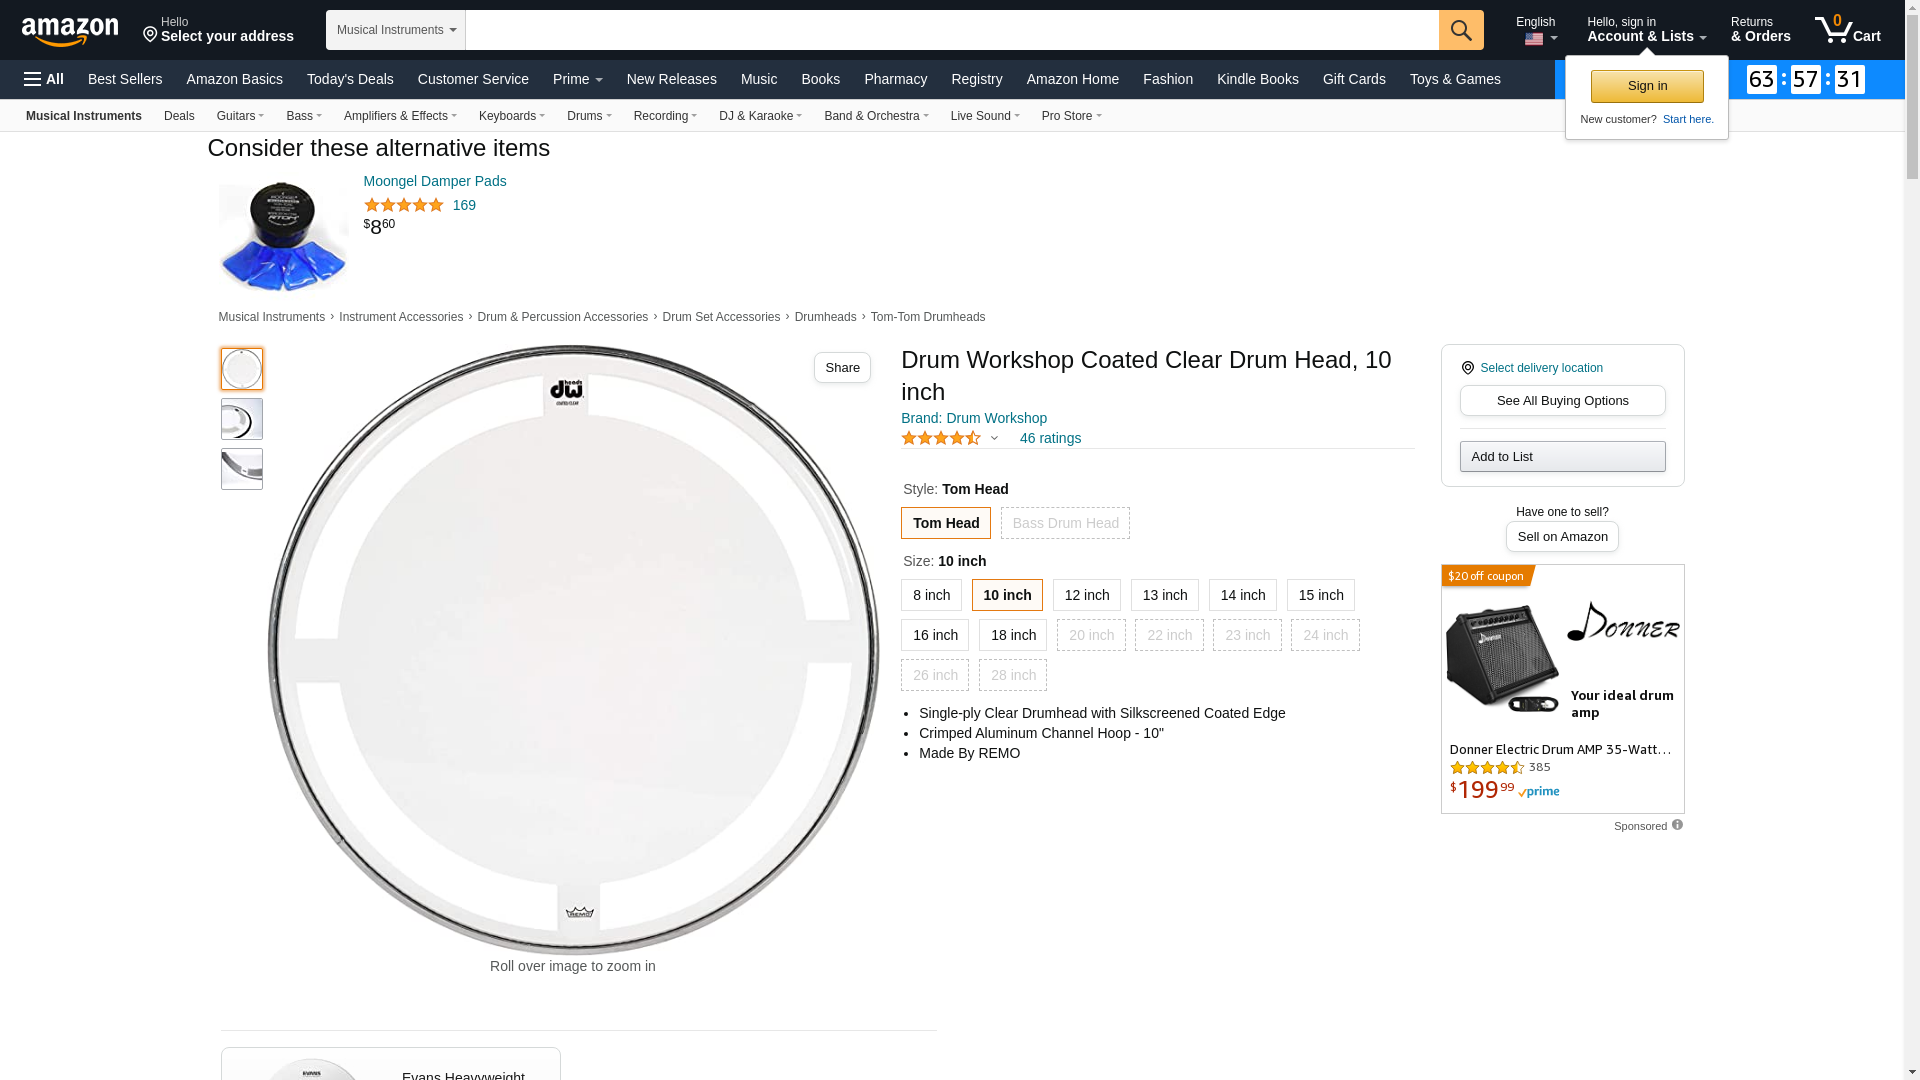Click the Amazon logo

[x=70, y=31]
